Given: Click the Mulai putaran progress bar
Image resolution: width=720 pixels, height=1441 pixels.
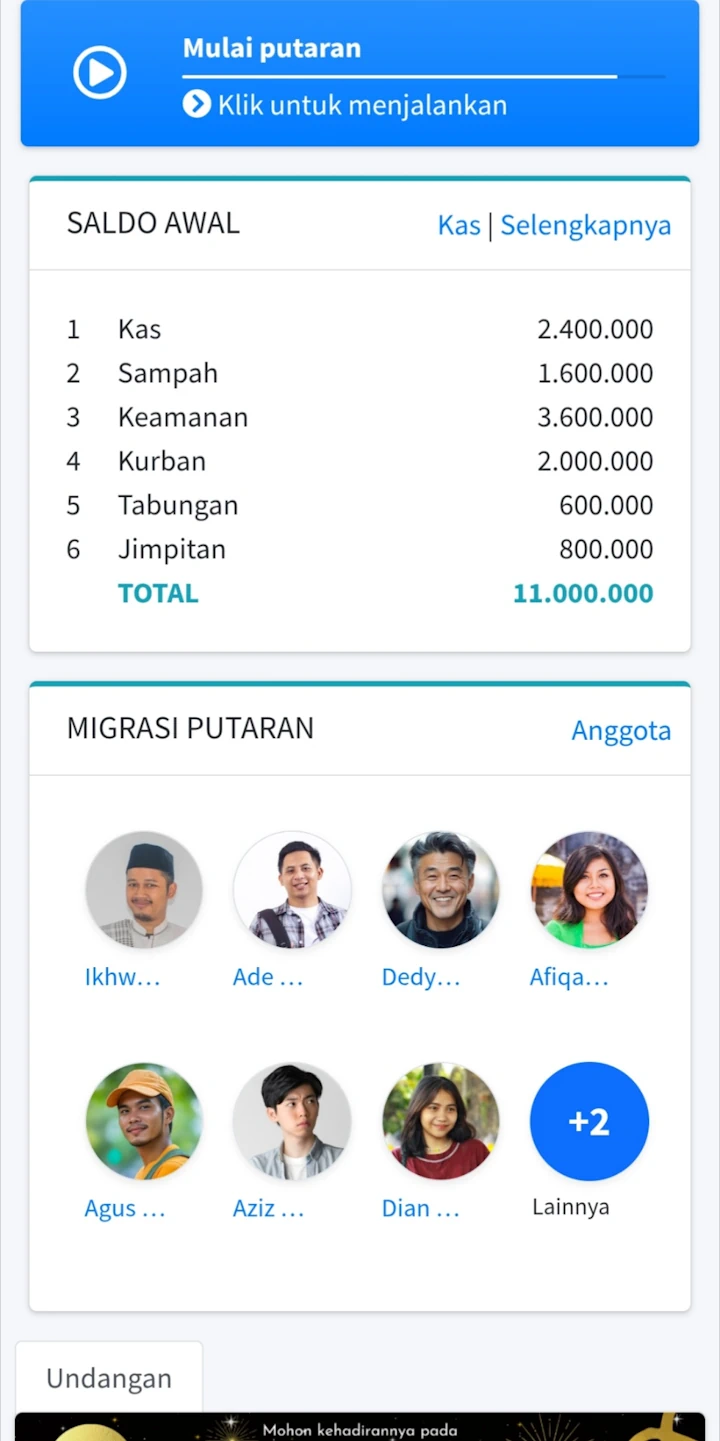Looking at the screenshot, I should tap(423, 76).
